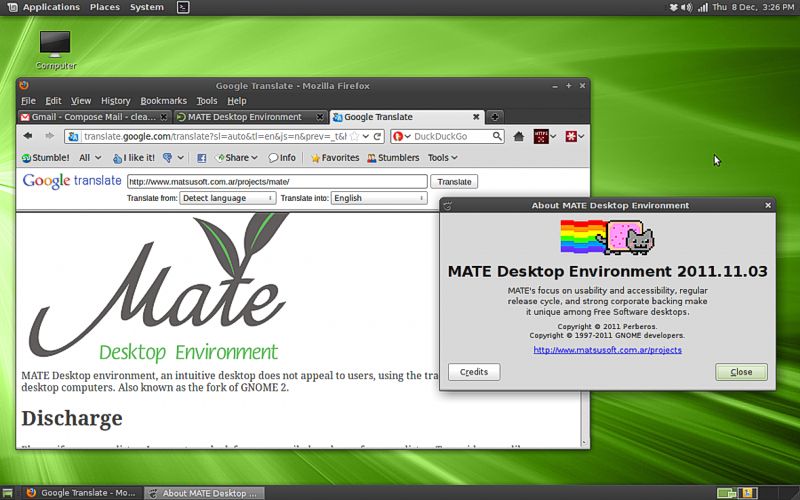Open the Computer desktop icon

click(55, 50)
